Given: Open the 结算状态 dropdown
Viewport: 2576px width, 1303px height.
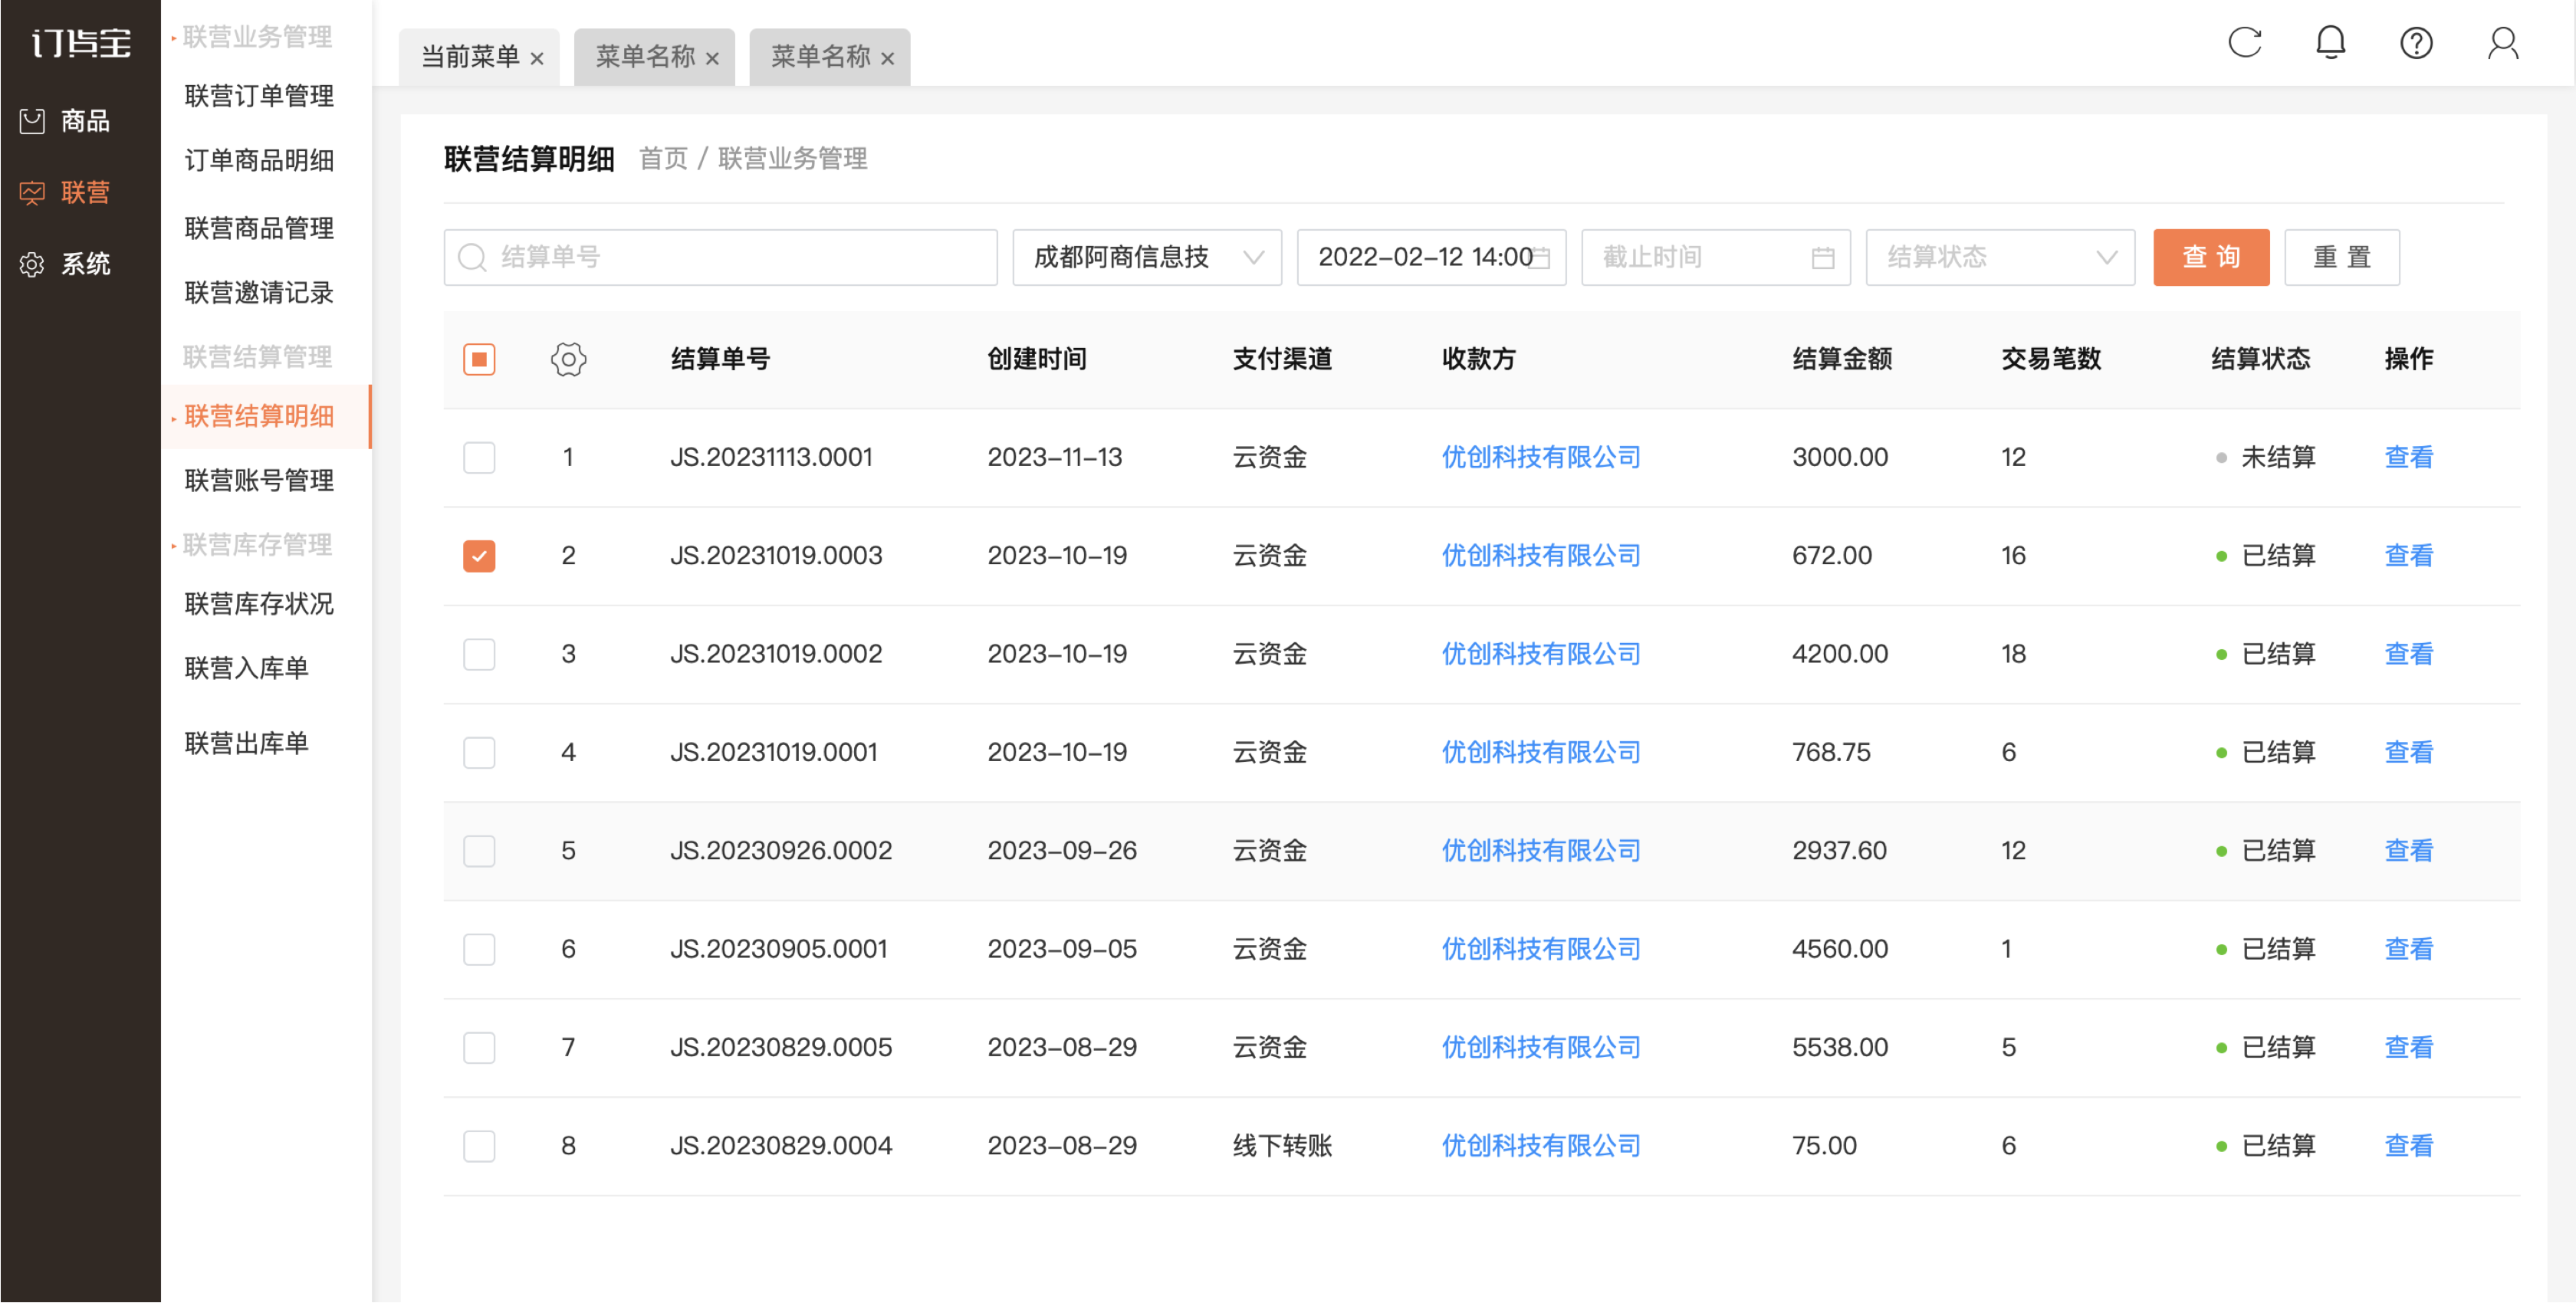Looking at the screenshot, I should click(2000, 258).
